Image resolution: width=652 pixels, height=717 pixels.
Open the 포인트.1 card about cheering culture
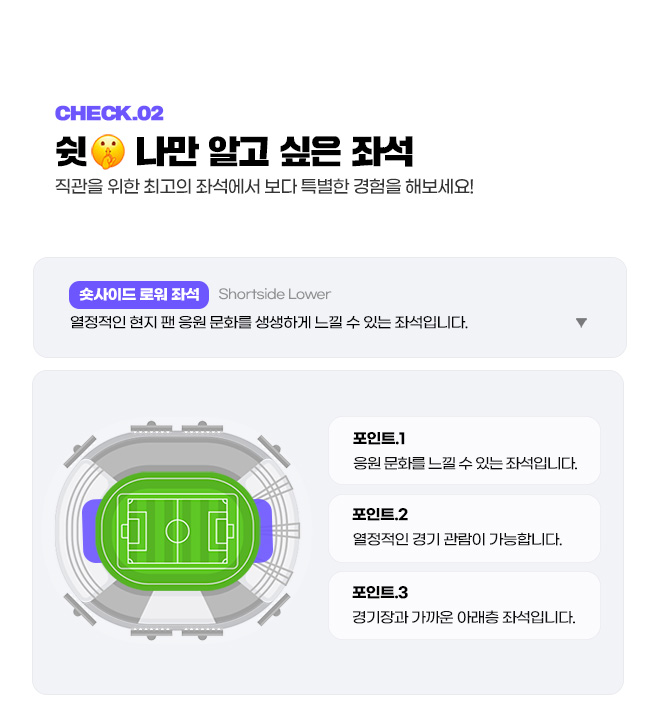(x=464, y=450)
